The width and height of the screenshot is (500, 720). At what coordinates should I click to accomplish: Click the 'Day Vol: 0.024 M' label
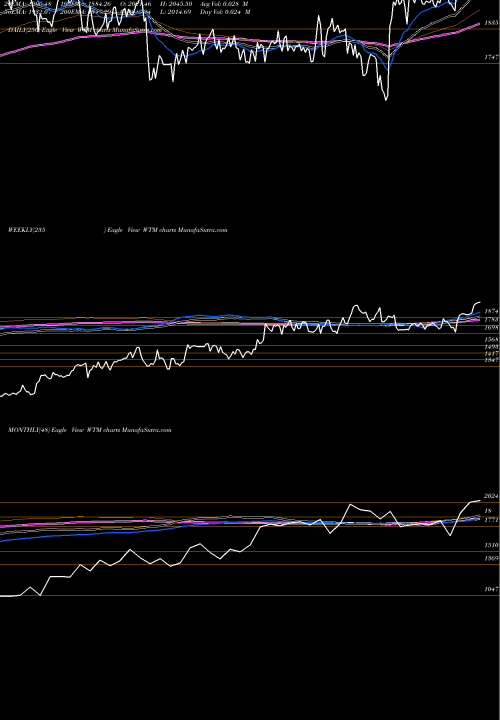(x=225, y=12)
